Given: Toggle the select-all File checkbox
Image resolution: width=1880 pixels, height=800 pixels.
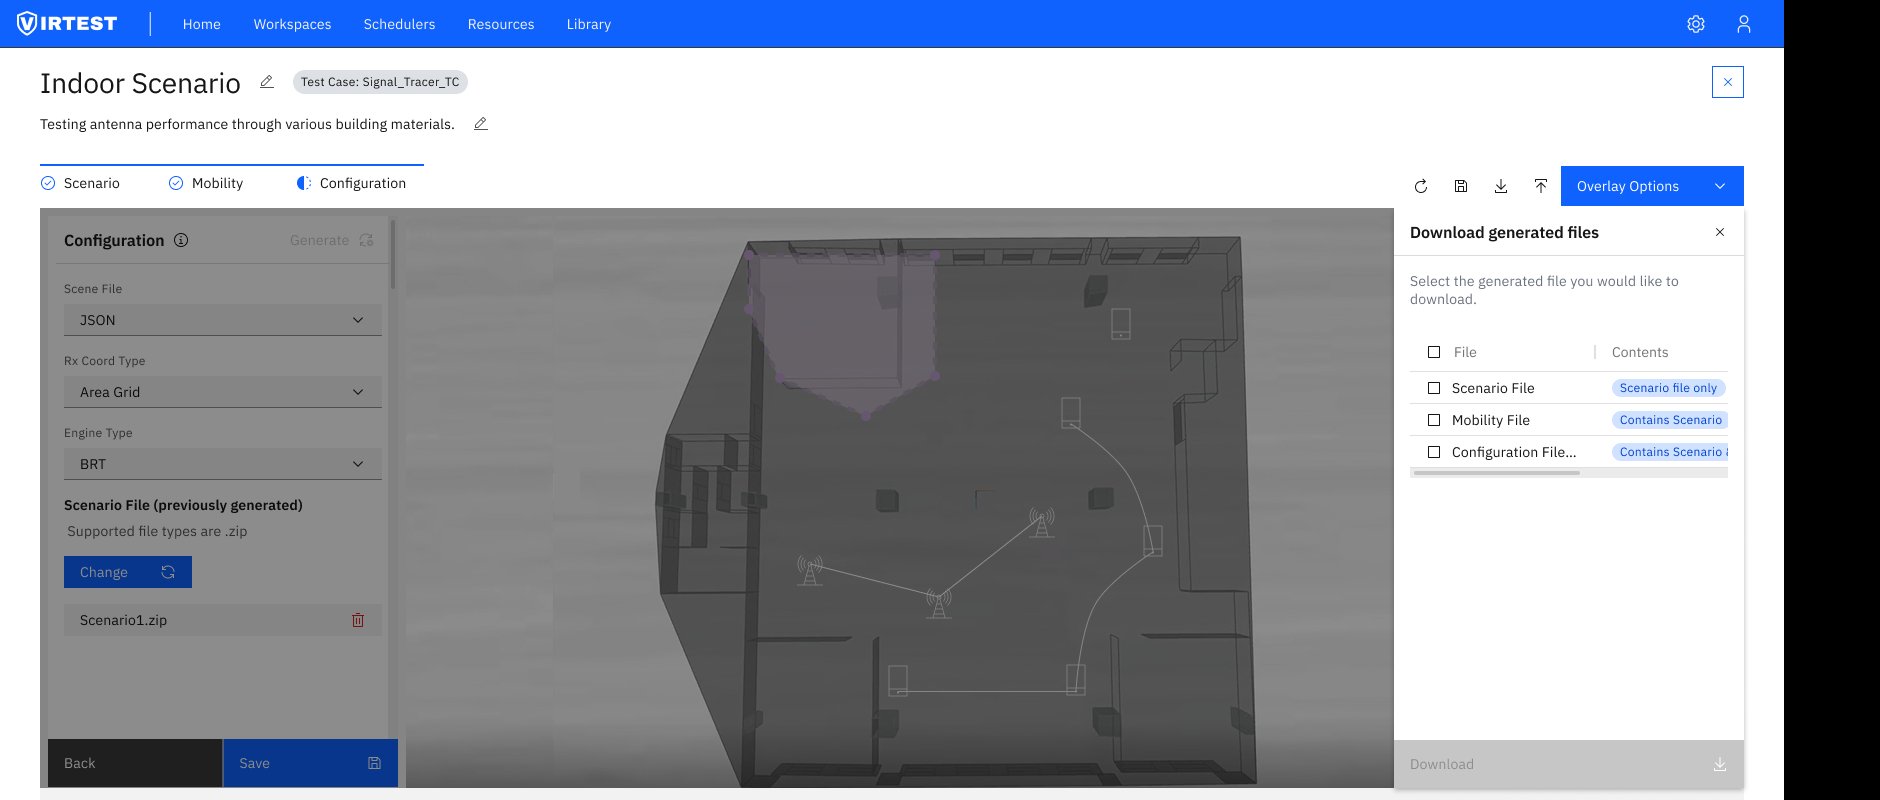Looking at the screenshot, I should click(x=1434, y=352).
